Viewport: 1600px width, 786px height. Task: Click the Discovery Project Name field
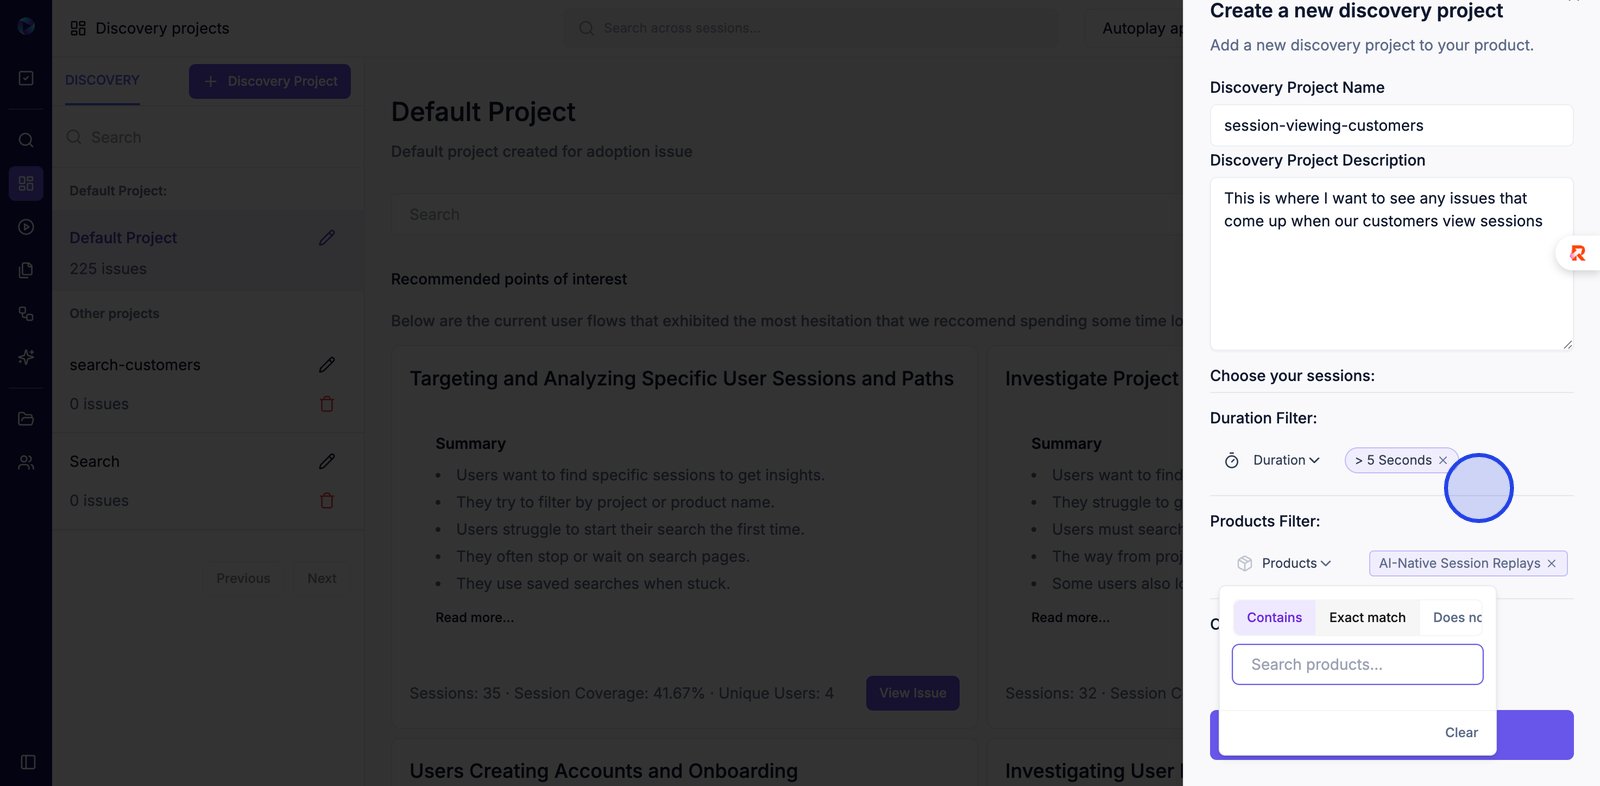tap(1391, 126)
